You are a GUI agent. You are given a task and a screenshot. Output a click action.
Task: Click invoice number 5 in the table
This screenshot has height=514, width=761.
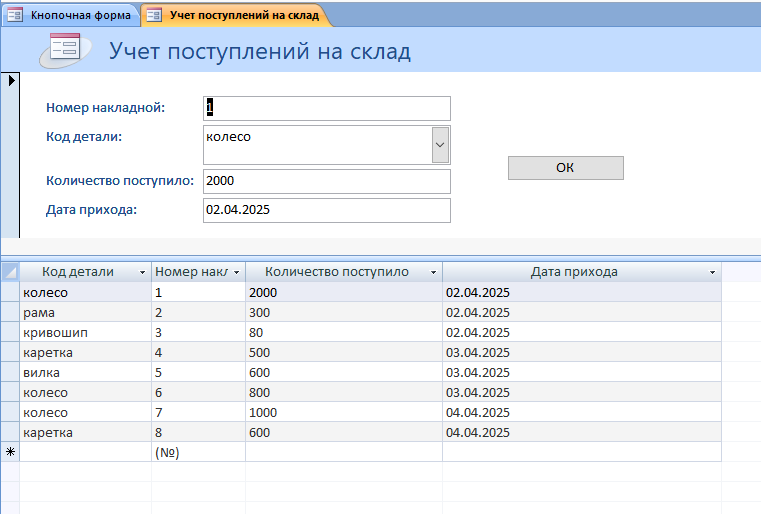(198, 372)
